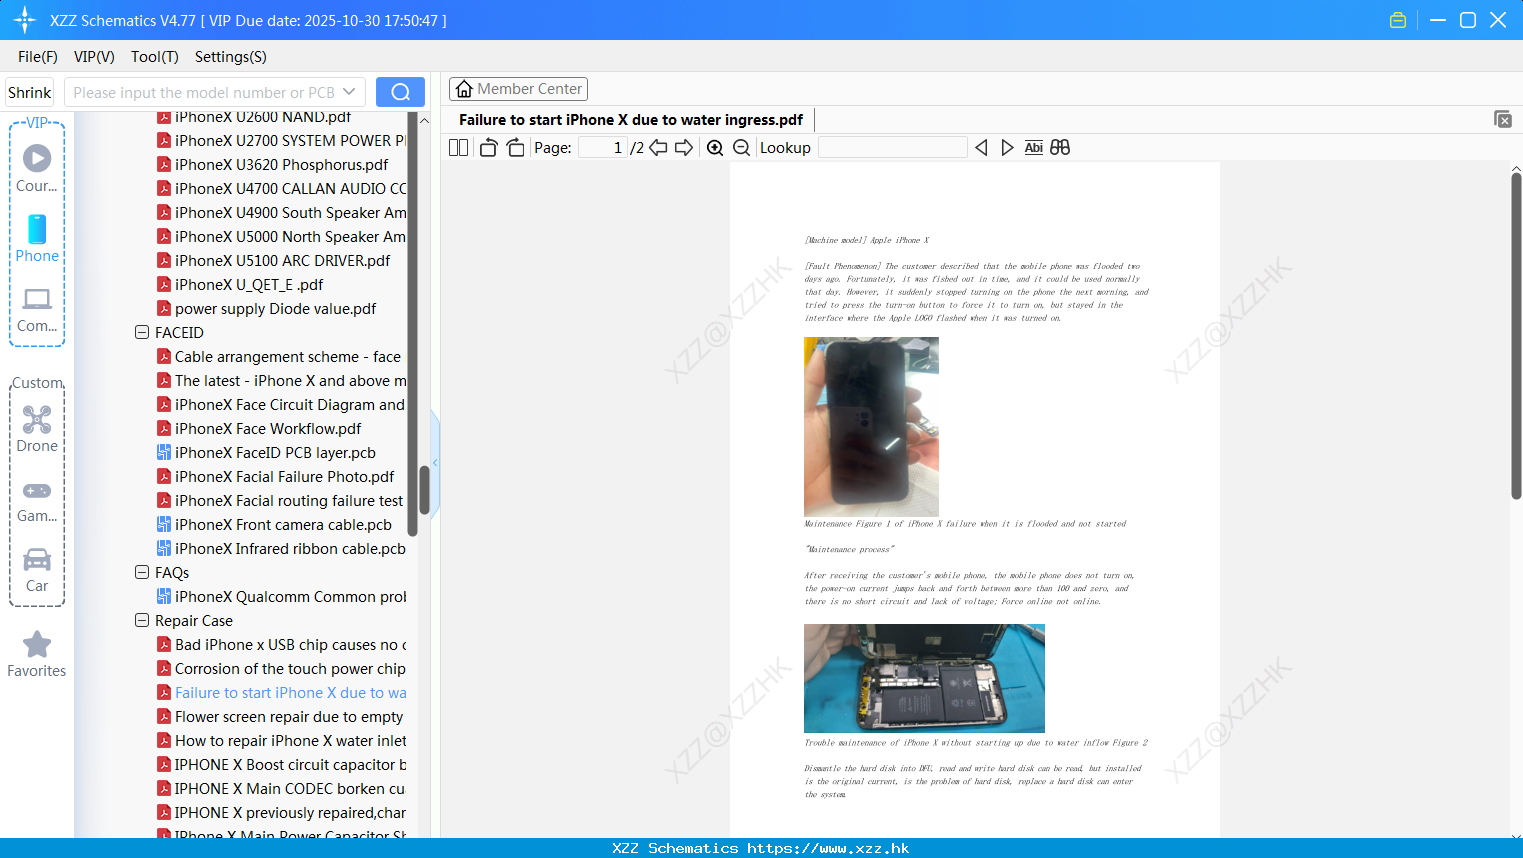
Task: Close the open document panel icon
Action: (x=1503, y=119)
